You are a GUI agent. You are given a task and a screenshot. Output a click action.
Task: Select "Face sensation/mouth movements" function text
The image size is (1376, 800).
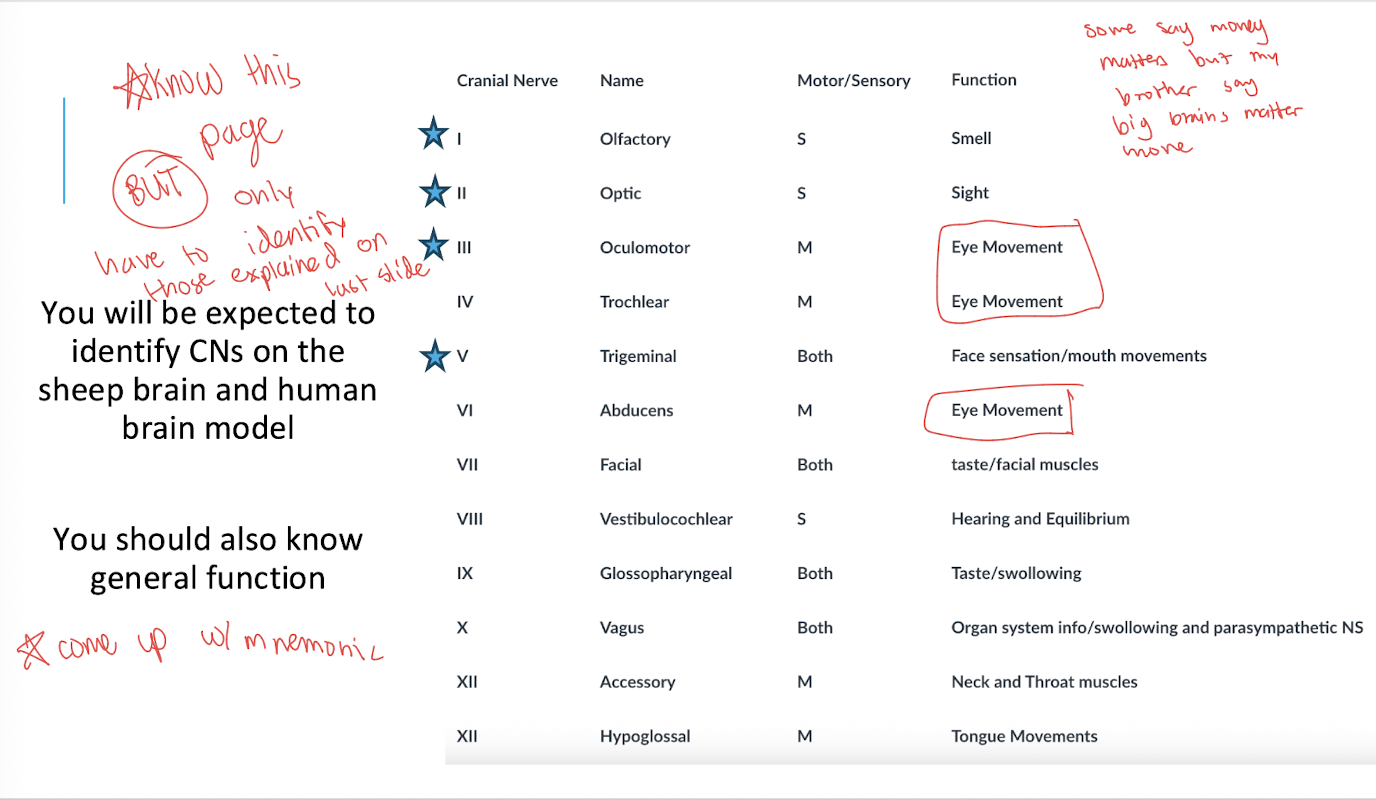click(x=1079, y=355)
